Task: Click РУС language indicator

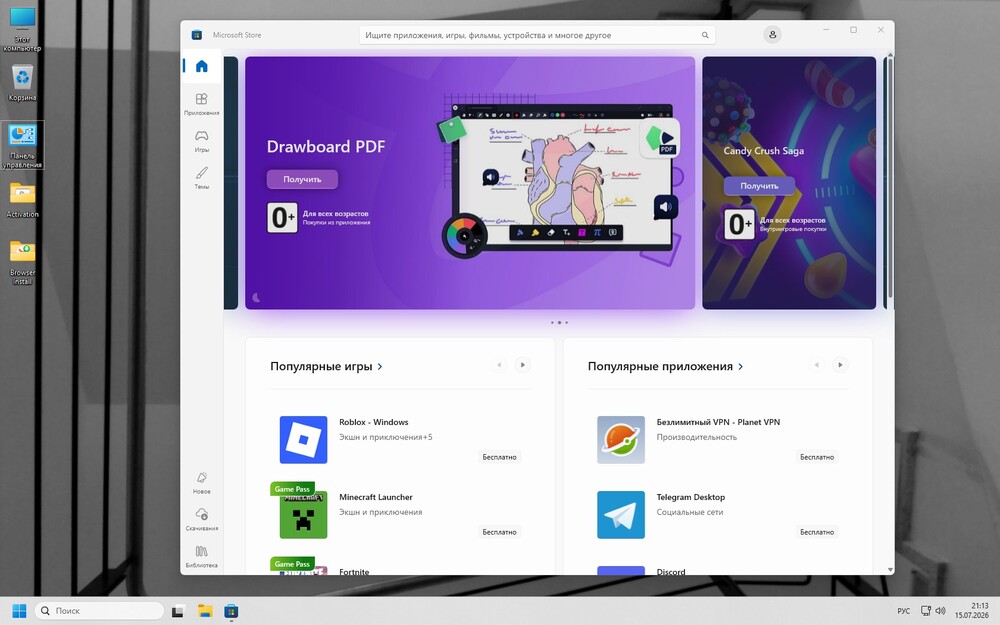Action: point(904,611)
